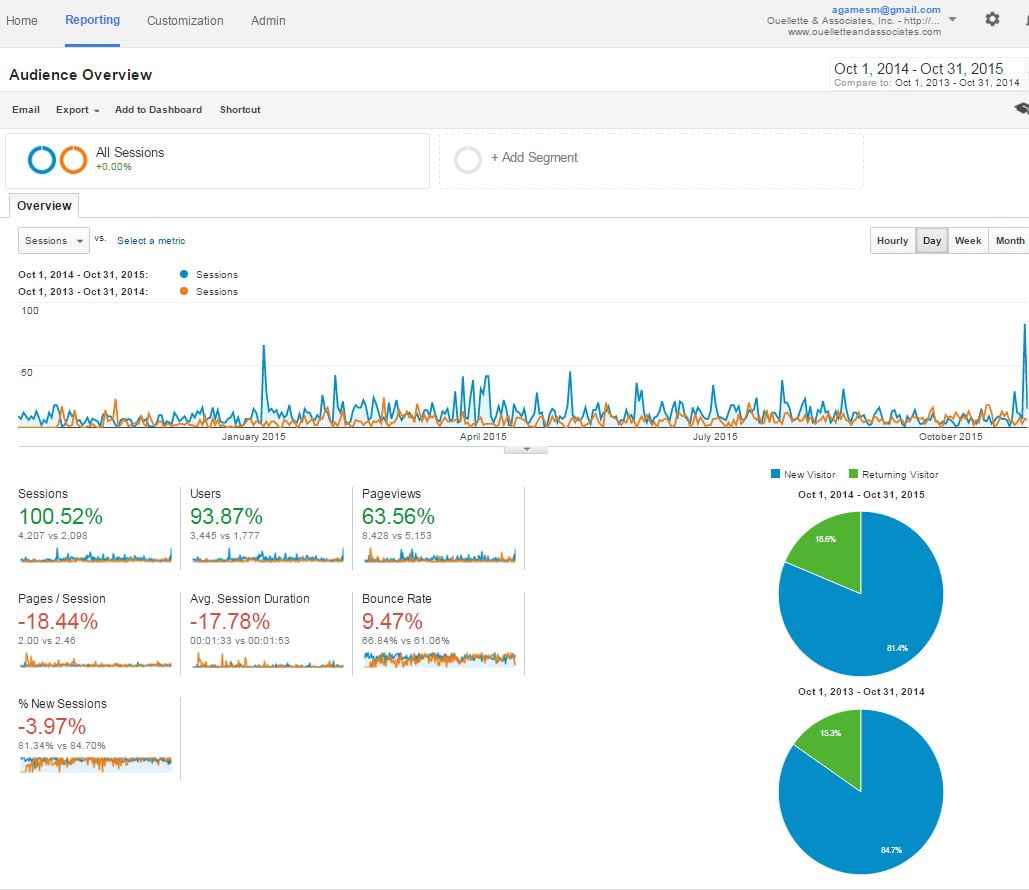The image size is (1029, 890).
Task: Switch graph to Week view
Action: point(967,241)
